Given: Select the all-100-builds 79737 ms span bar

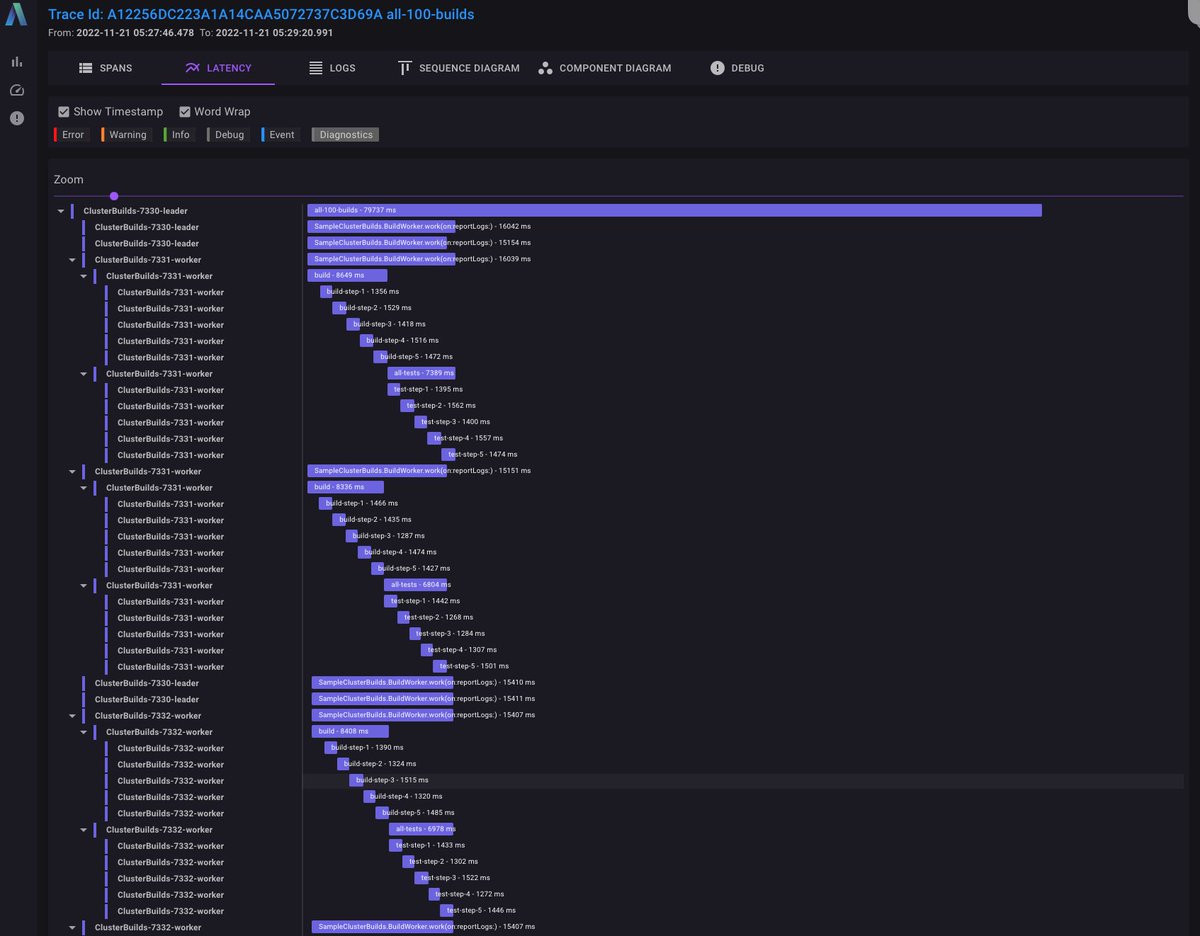Looking at the screenshot, I should click(674, 210).
